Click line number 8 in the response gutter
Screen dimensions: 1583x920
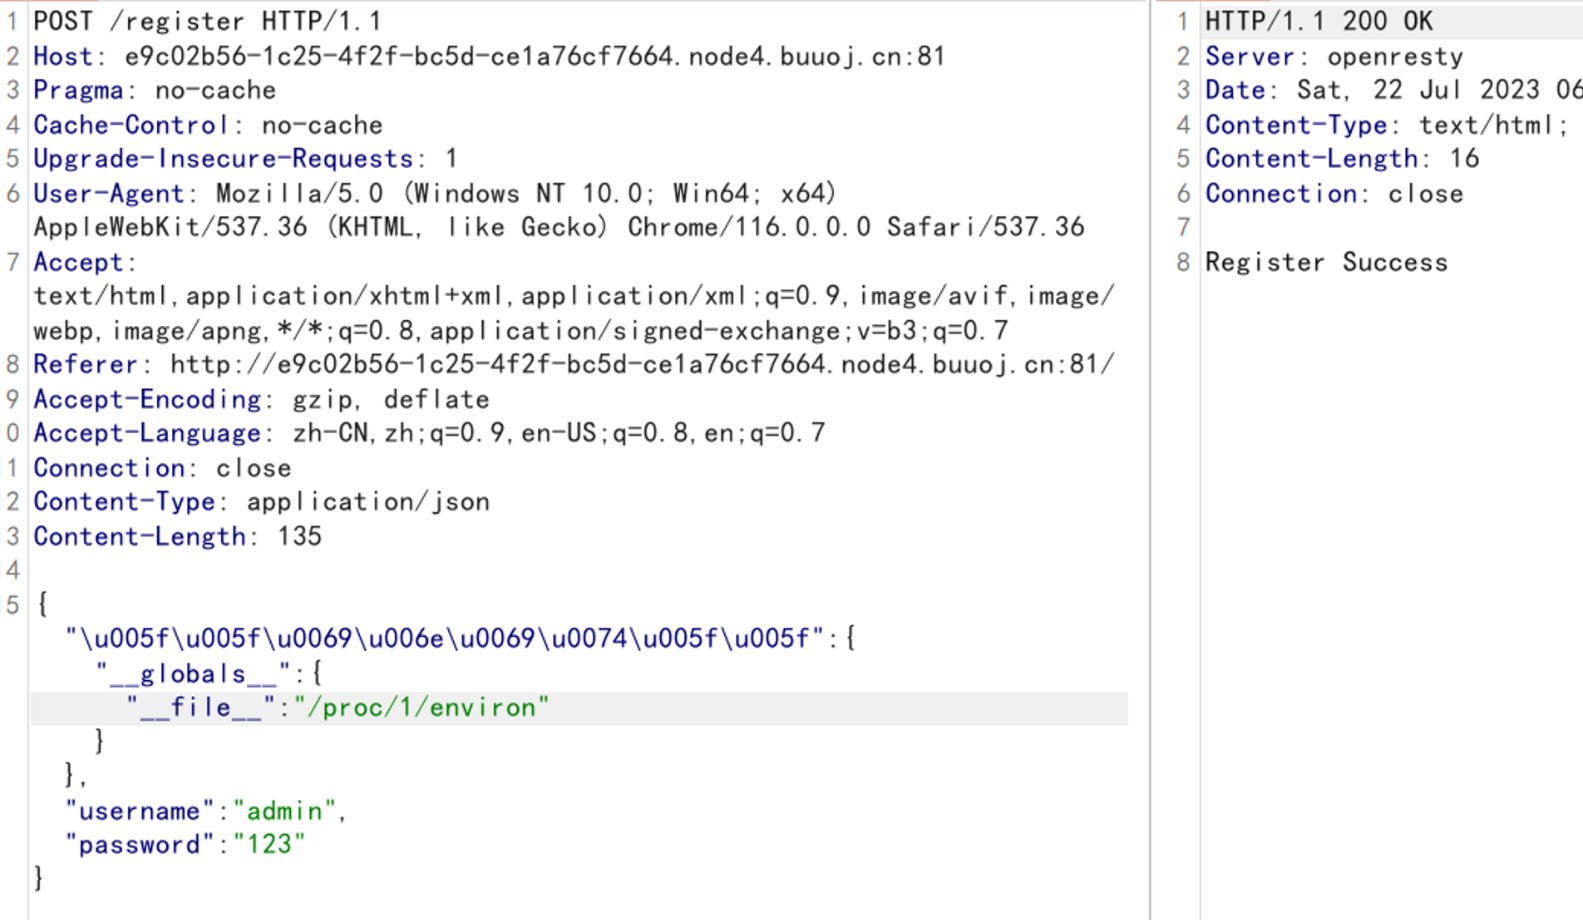click(1183, 262)
